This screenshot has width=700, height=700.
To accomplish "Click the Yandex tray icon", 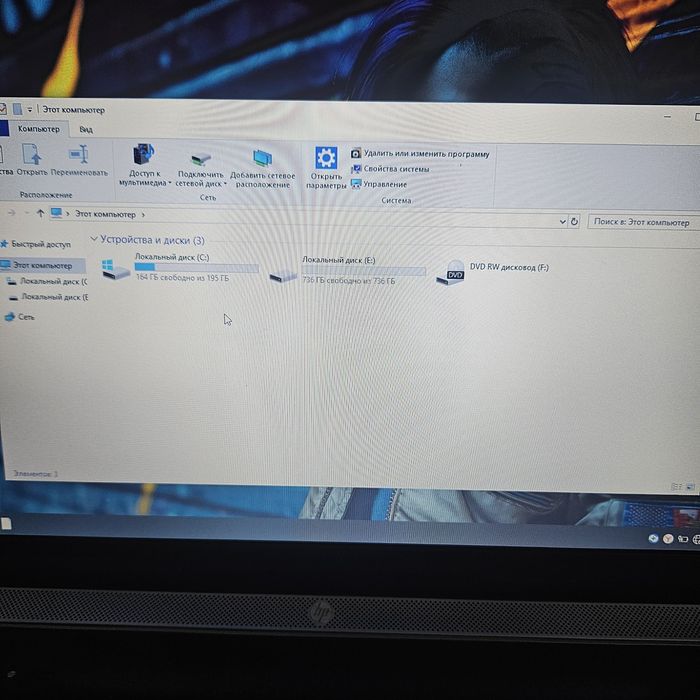I will coord(668,539).
